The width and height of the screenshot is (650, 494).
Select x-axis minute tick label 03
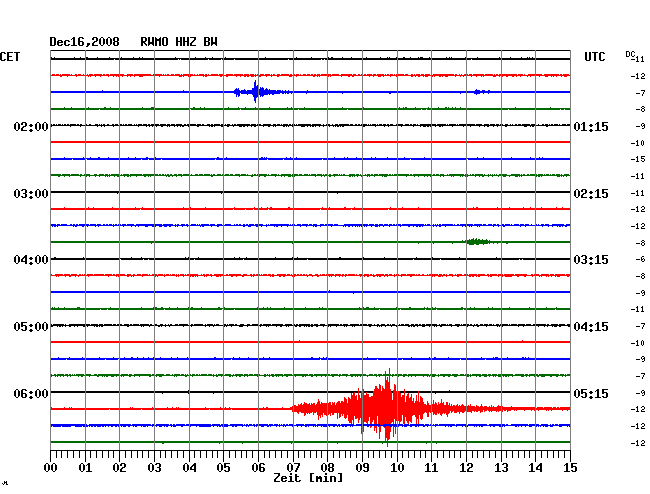(x=154, y=467)
